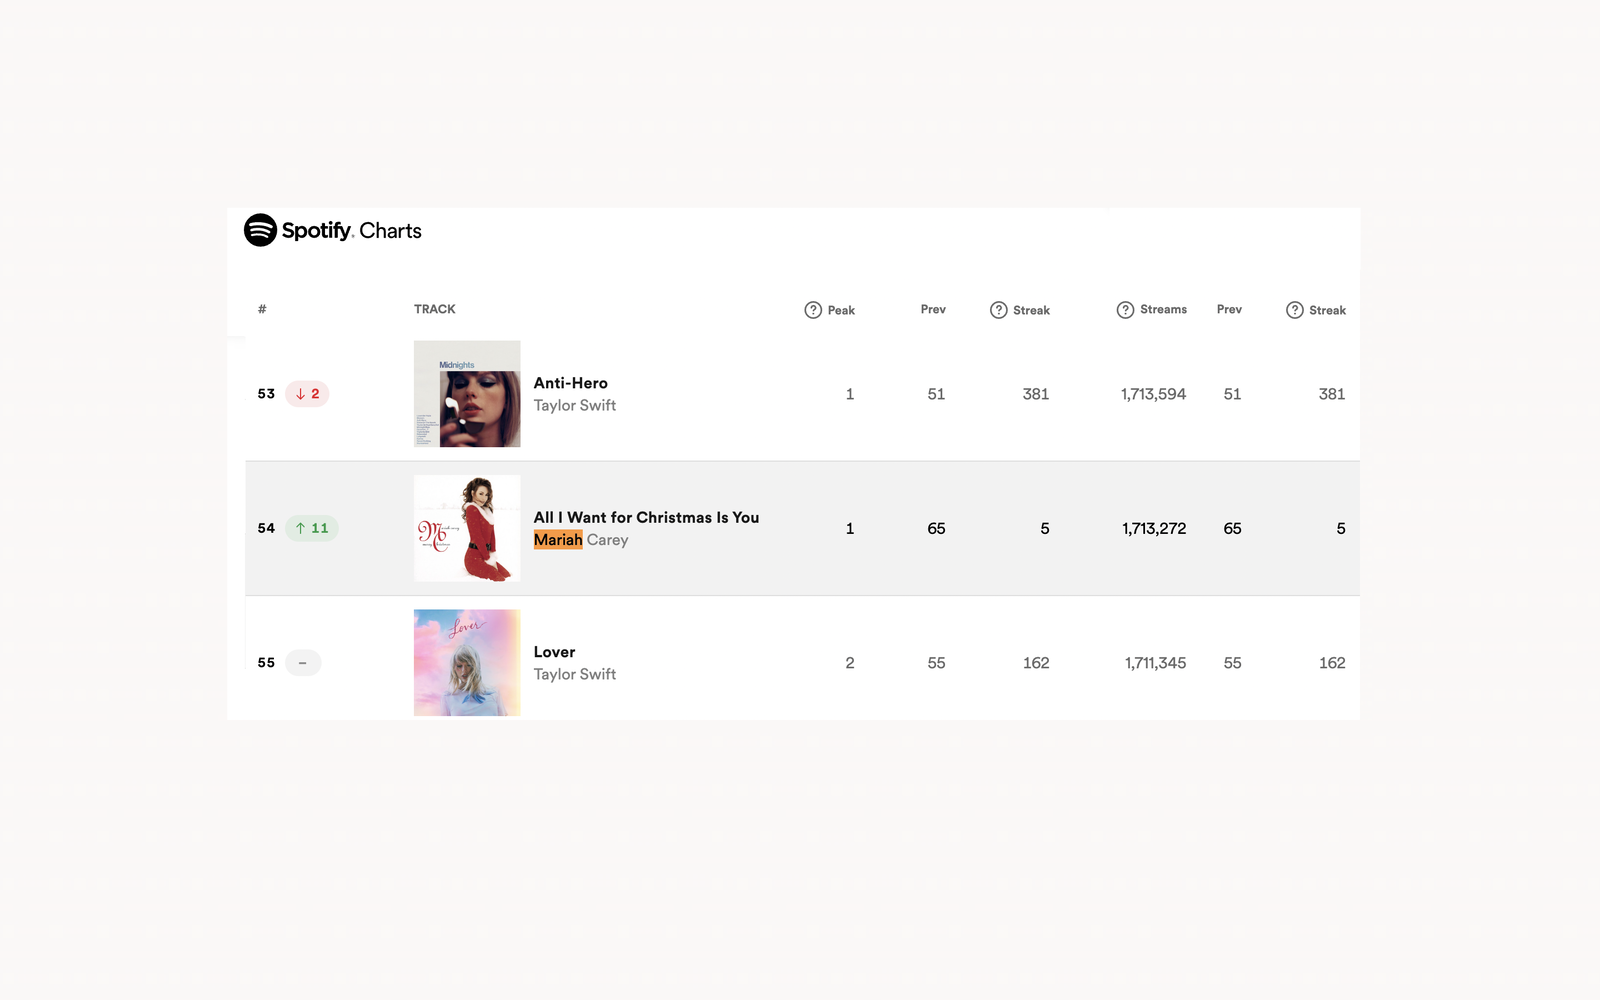Click the stream count 1,711,345 for Lover
This screenshot has height=1000, width=1600.
1154,662
